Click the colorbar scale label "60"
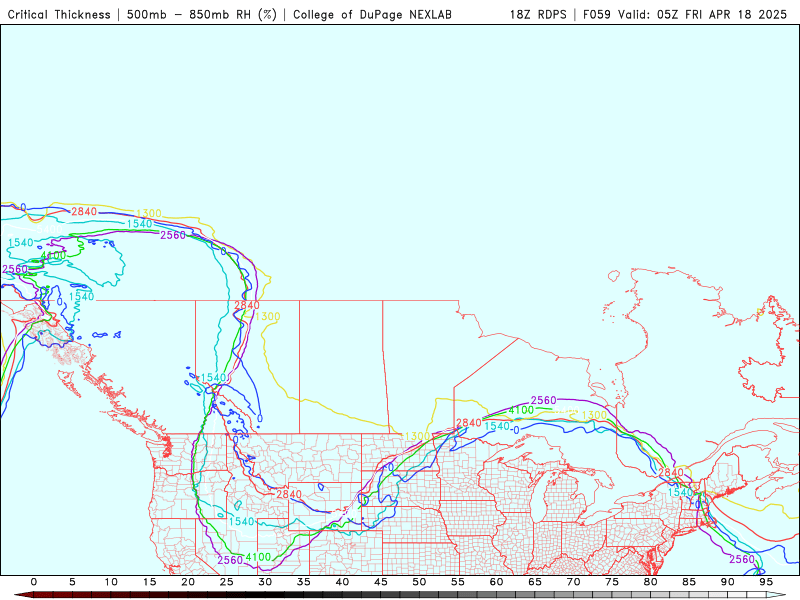Image resolution: width=800 pixels, height=600 pixels. pos(496,582)
